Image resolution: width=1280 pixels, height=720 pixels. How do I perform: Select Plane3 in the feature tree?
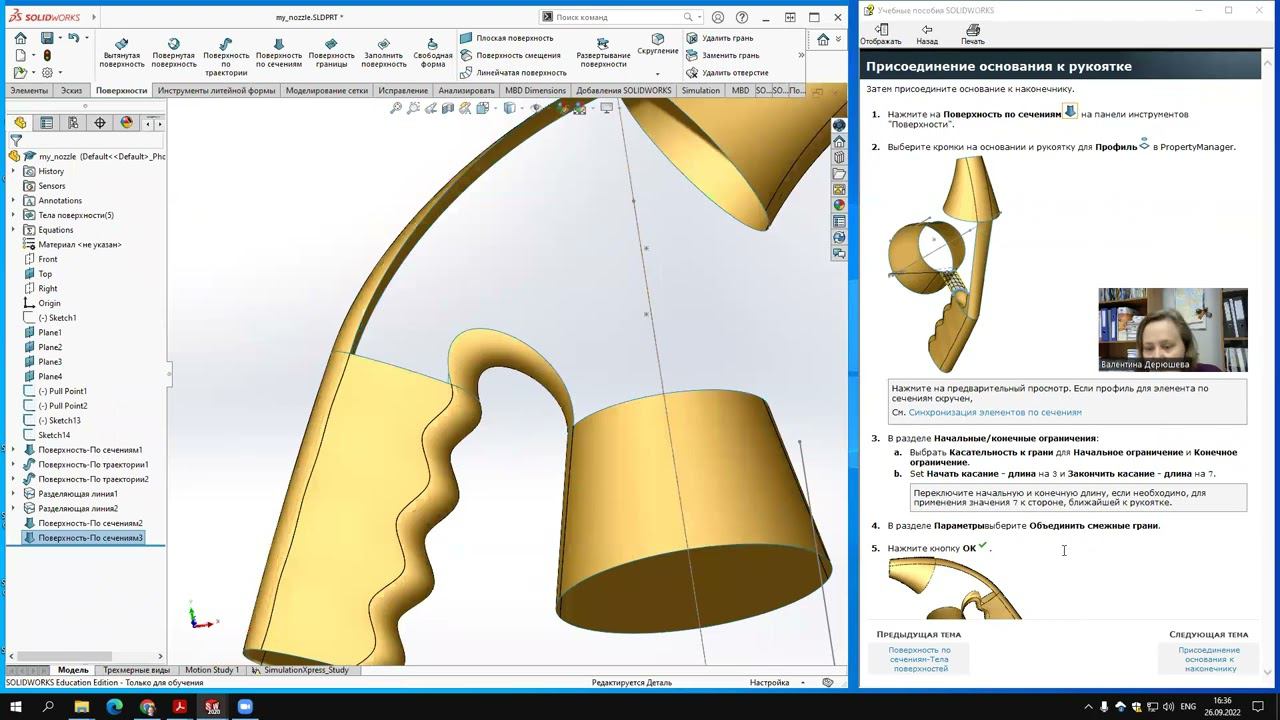pyautogui.click(x=50, y=362)
